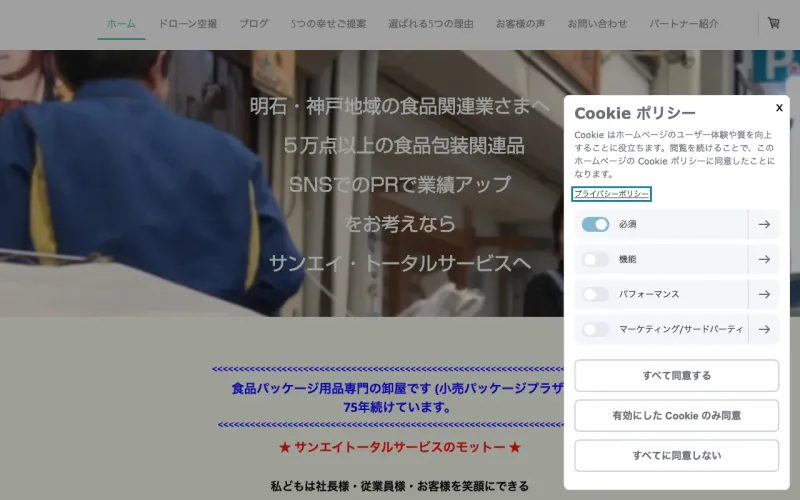Click the マーケティング/サードパーティ label text
800x500 pixels.
(x=681, y=329)
